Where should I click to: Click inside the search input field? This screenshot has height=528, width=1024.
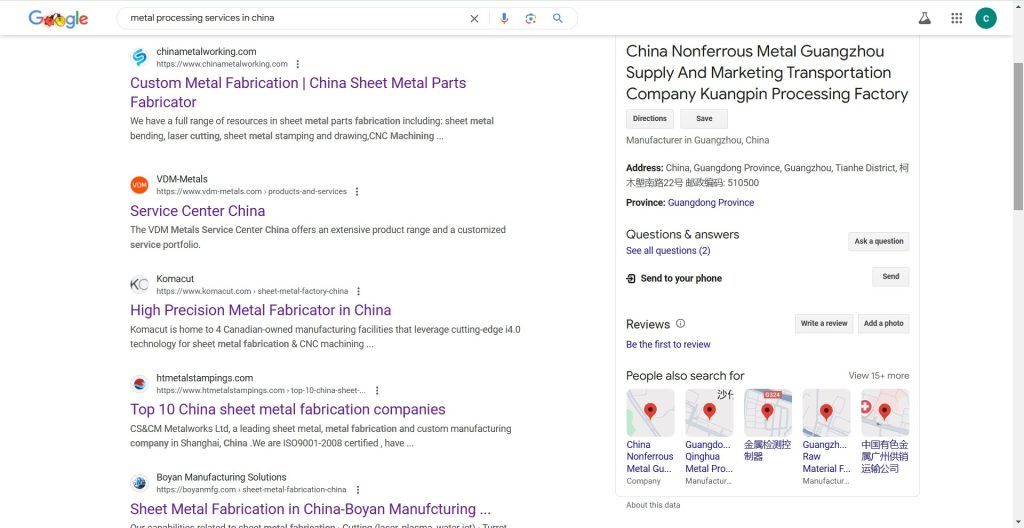click(x=297, y=18)
